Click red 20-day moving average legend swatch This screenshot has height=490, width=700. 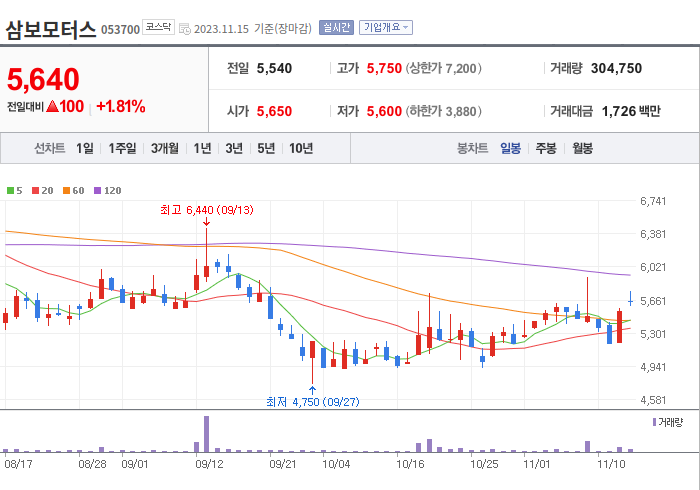[35, 191]
